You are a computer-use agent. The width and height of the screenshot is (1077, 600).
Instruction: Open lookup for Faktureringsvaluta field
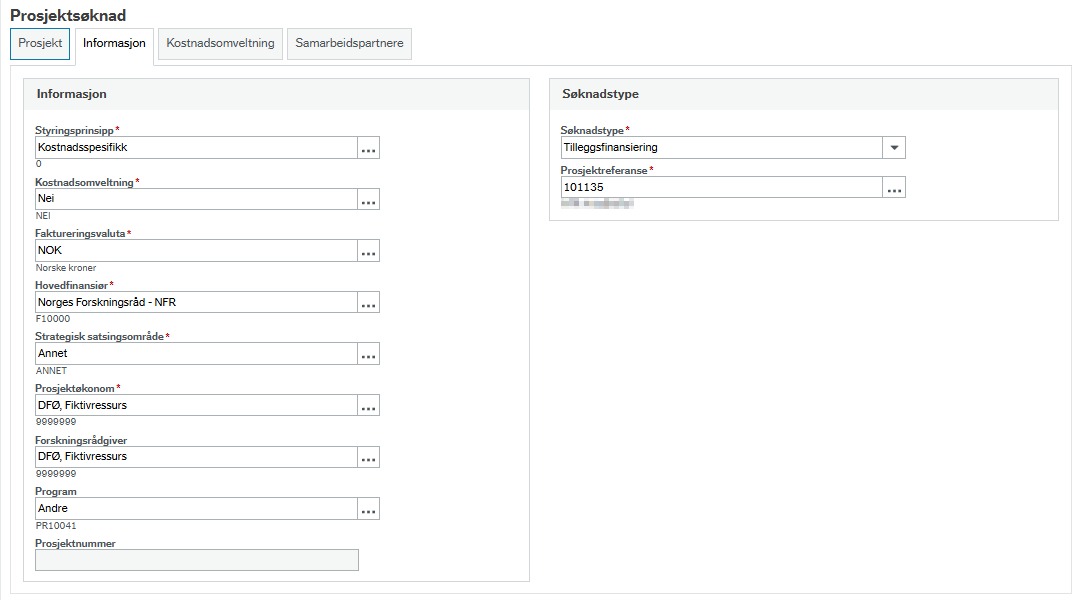coord(368,251)
